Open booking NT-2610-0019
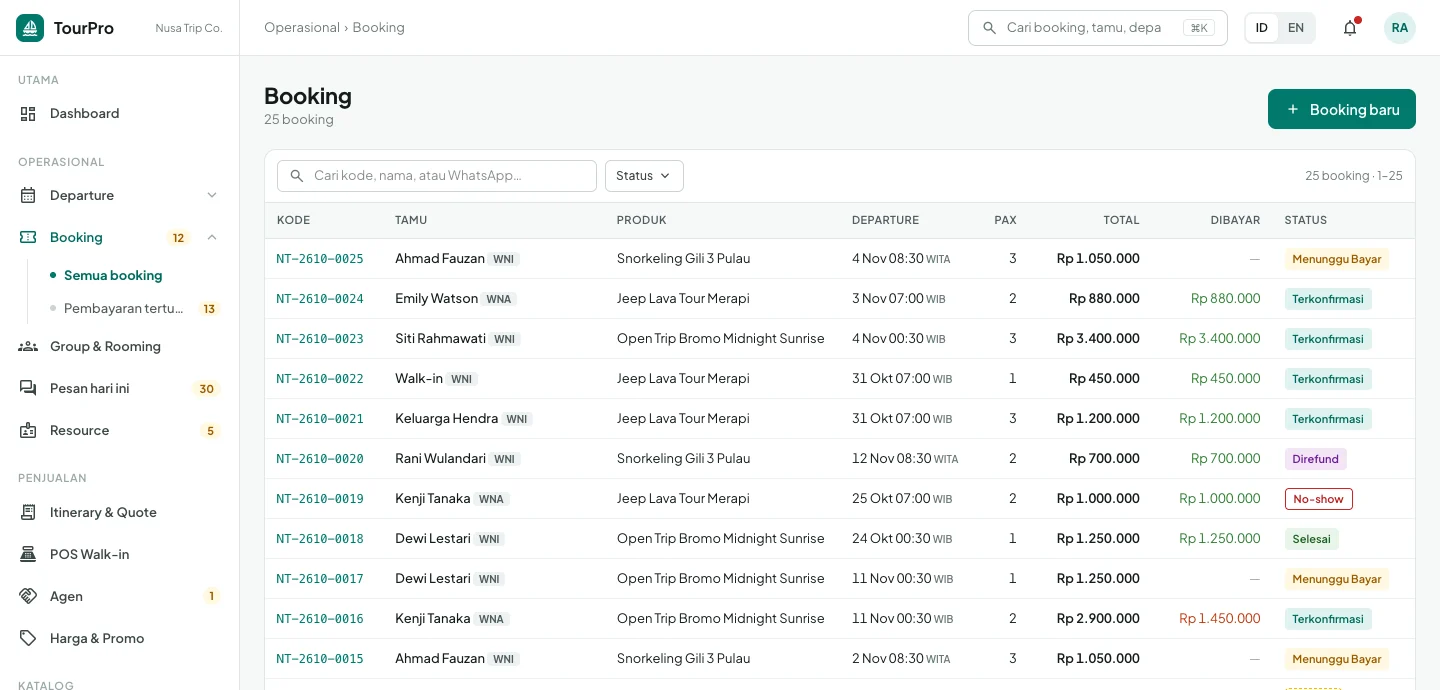This screenshot has width=1440, height=690. point(320,499)
